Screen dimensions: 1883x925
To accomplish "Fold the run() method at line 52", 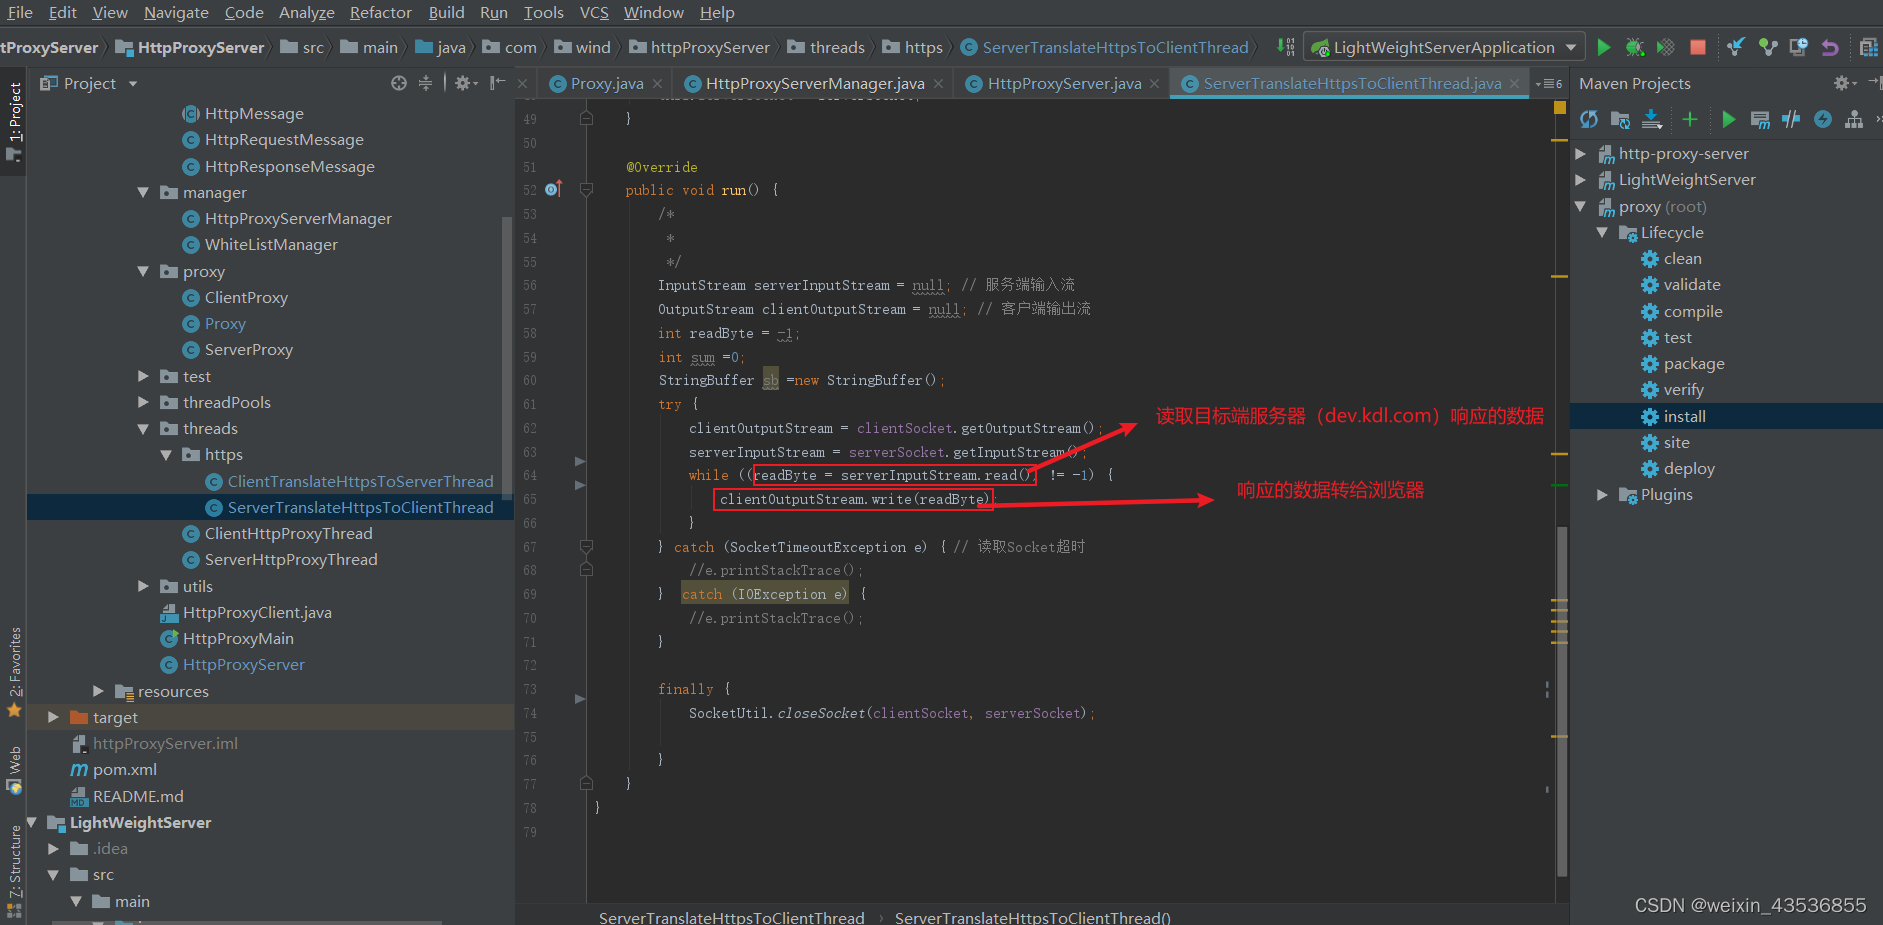I will pyautogui.click(x=586, y=189).
